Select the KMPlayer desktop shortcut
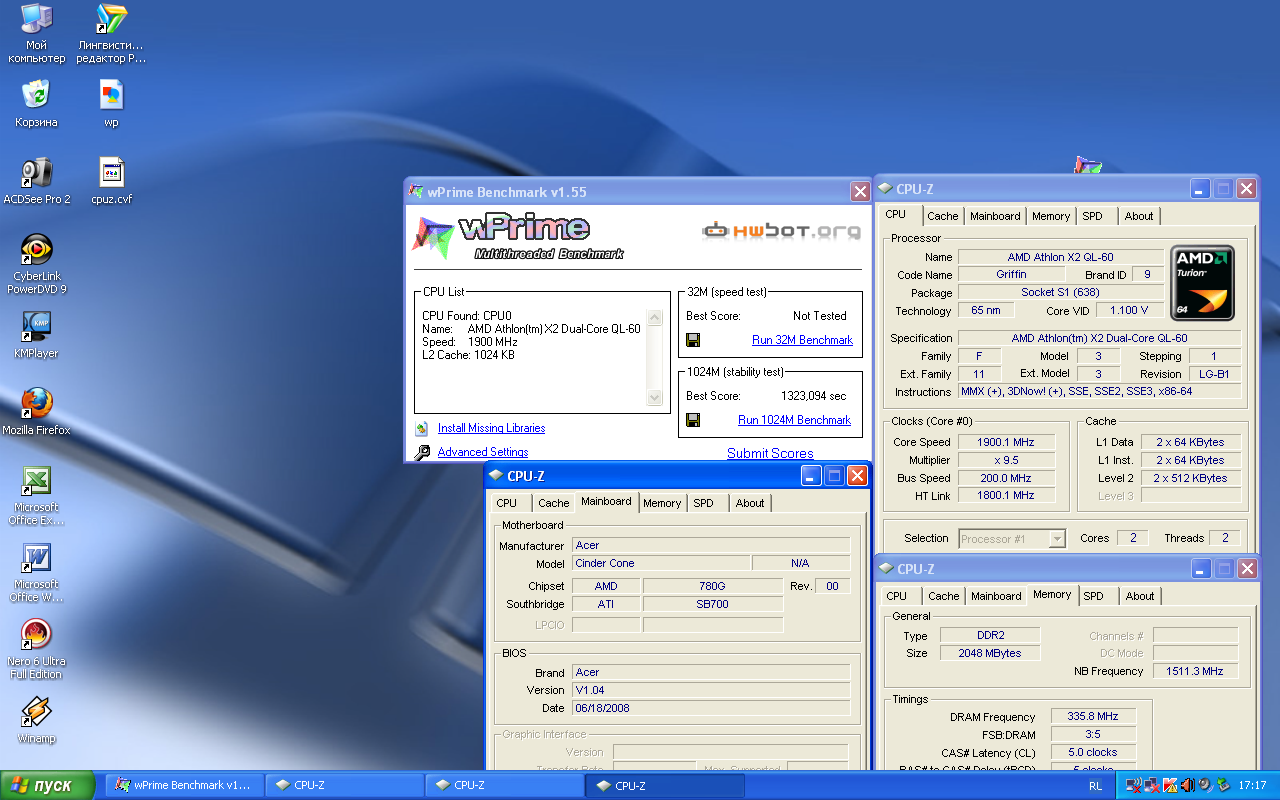1280x800 pixels. (x=36, y=335)
